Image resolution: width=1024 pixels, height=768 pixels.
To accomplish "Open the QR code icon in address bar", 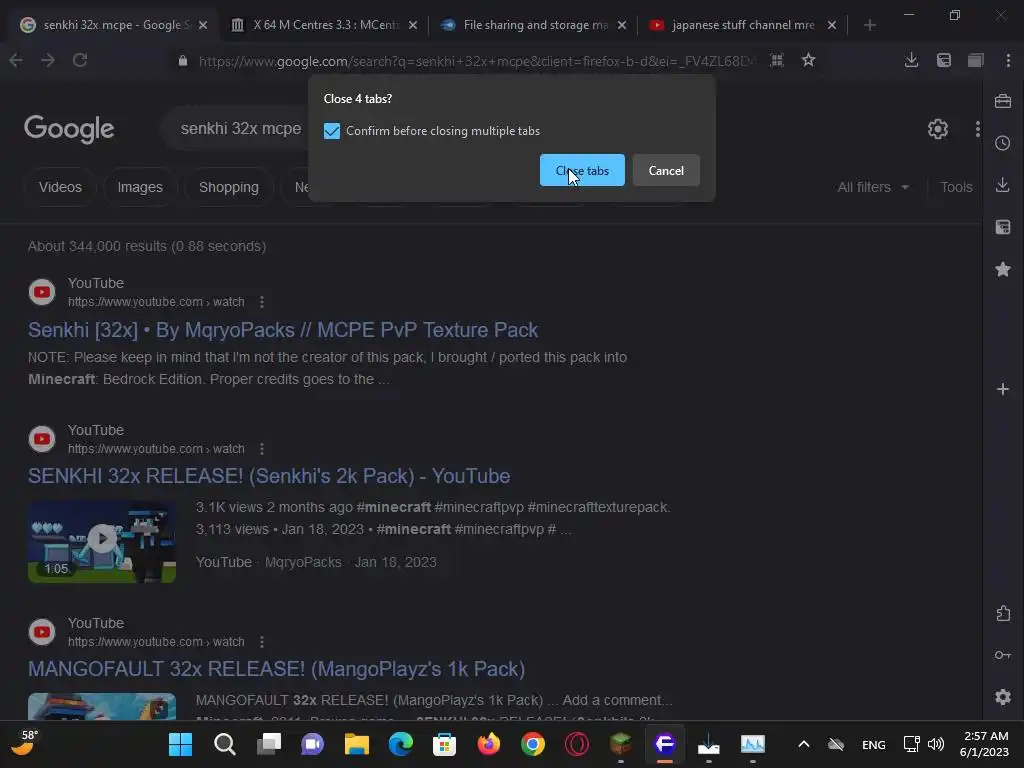I will [x=776, y=60].
